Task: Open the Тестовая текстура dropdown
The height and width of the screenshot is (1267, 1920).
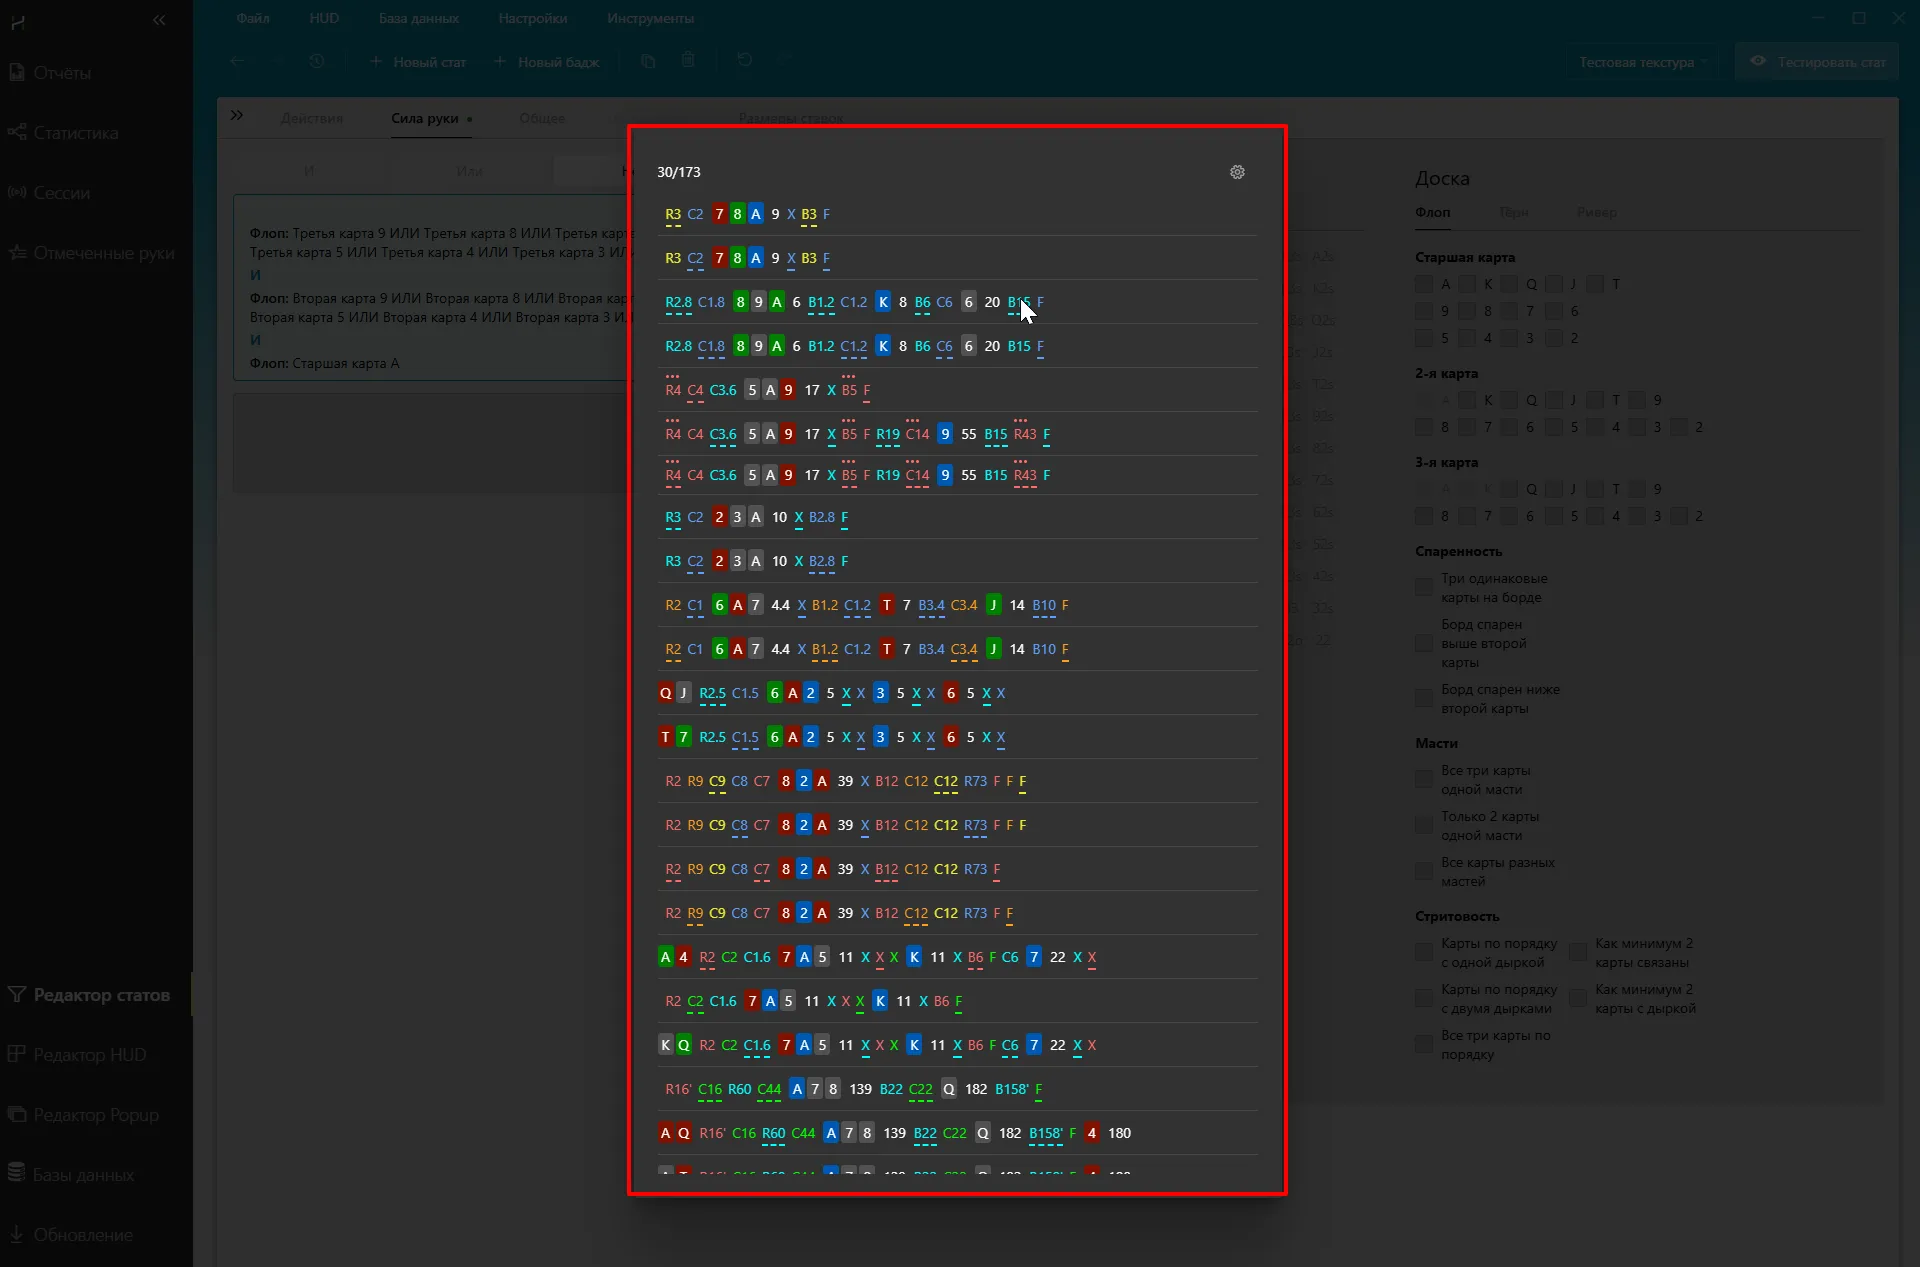Action: [1644, 62]
